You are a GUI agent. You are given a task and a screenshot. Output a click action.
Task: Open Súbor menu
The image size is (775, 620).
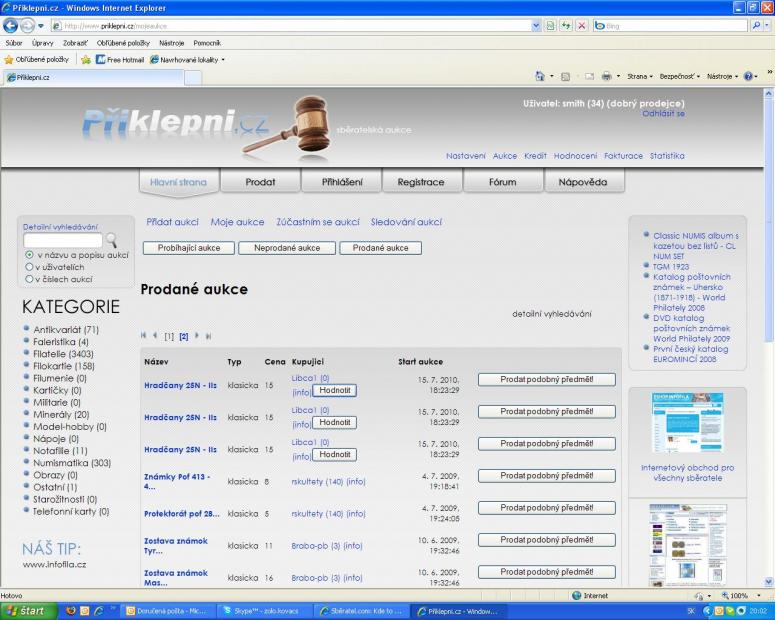(x=14, y=43)
